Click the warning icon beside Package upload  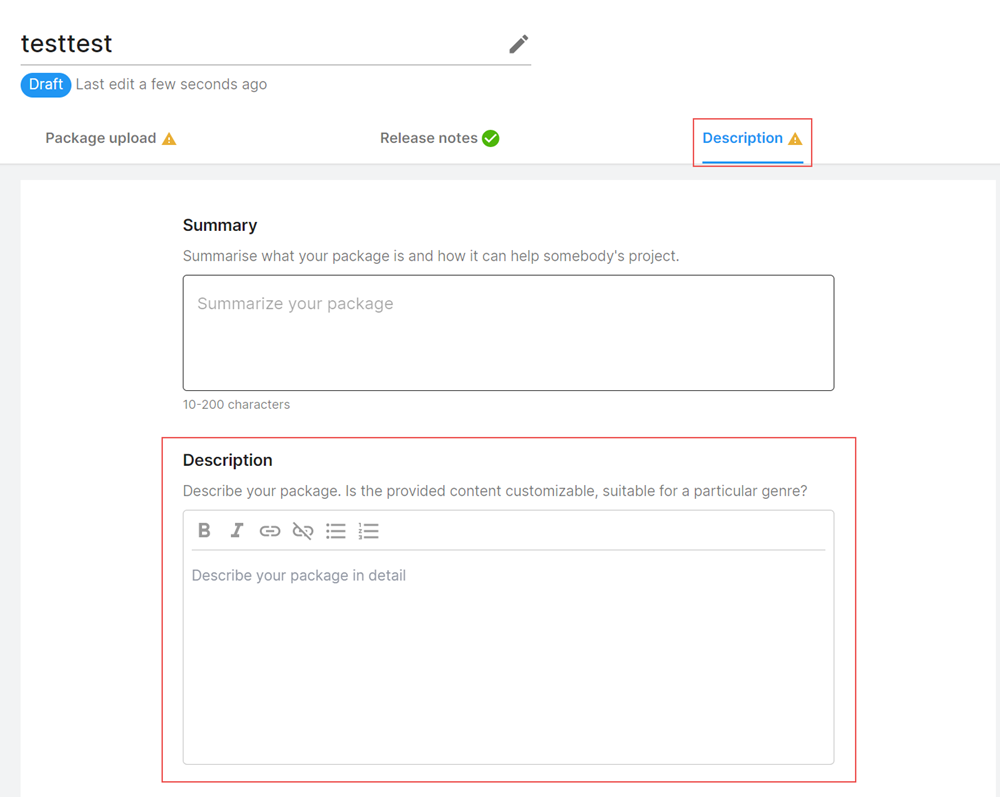point(169,139)
